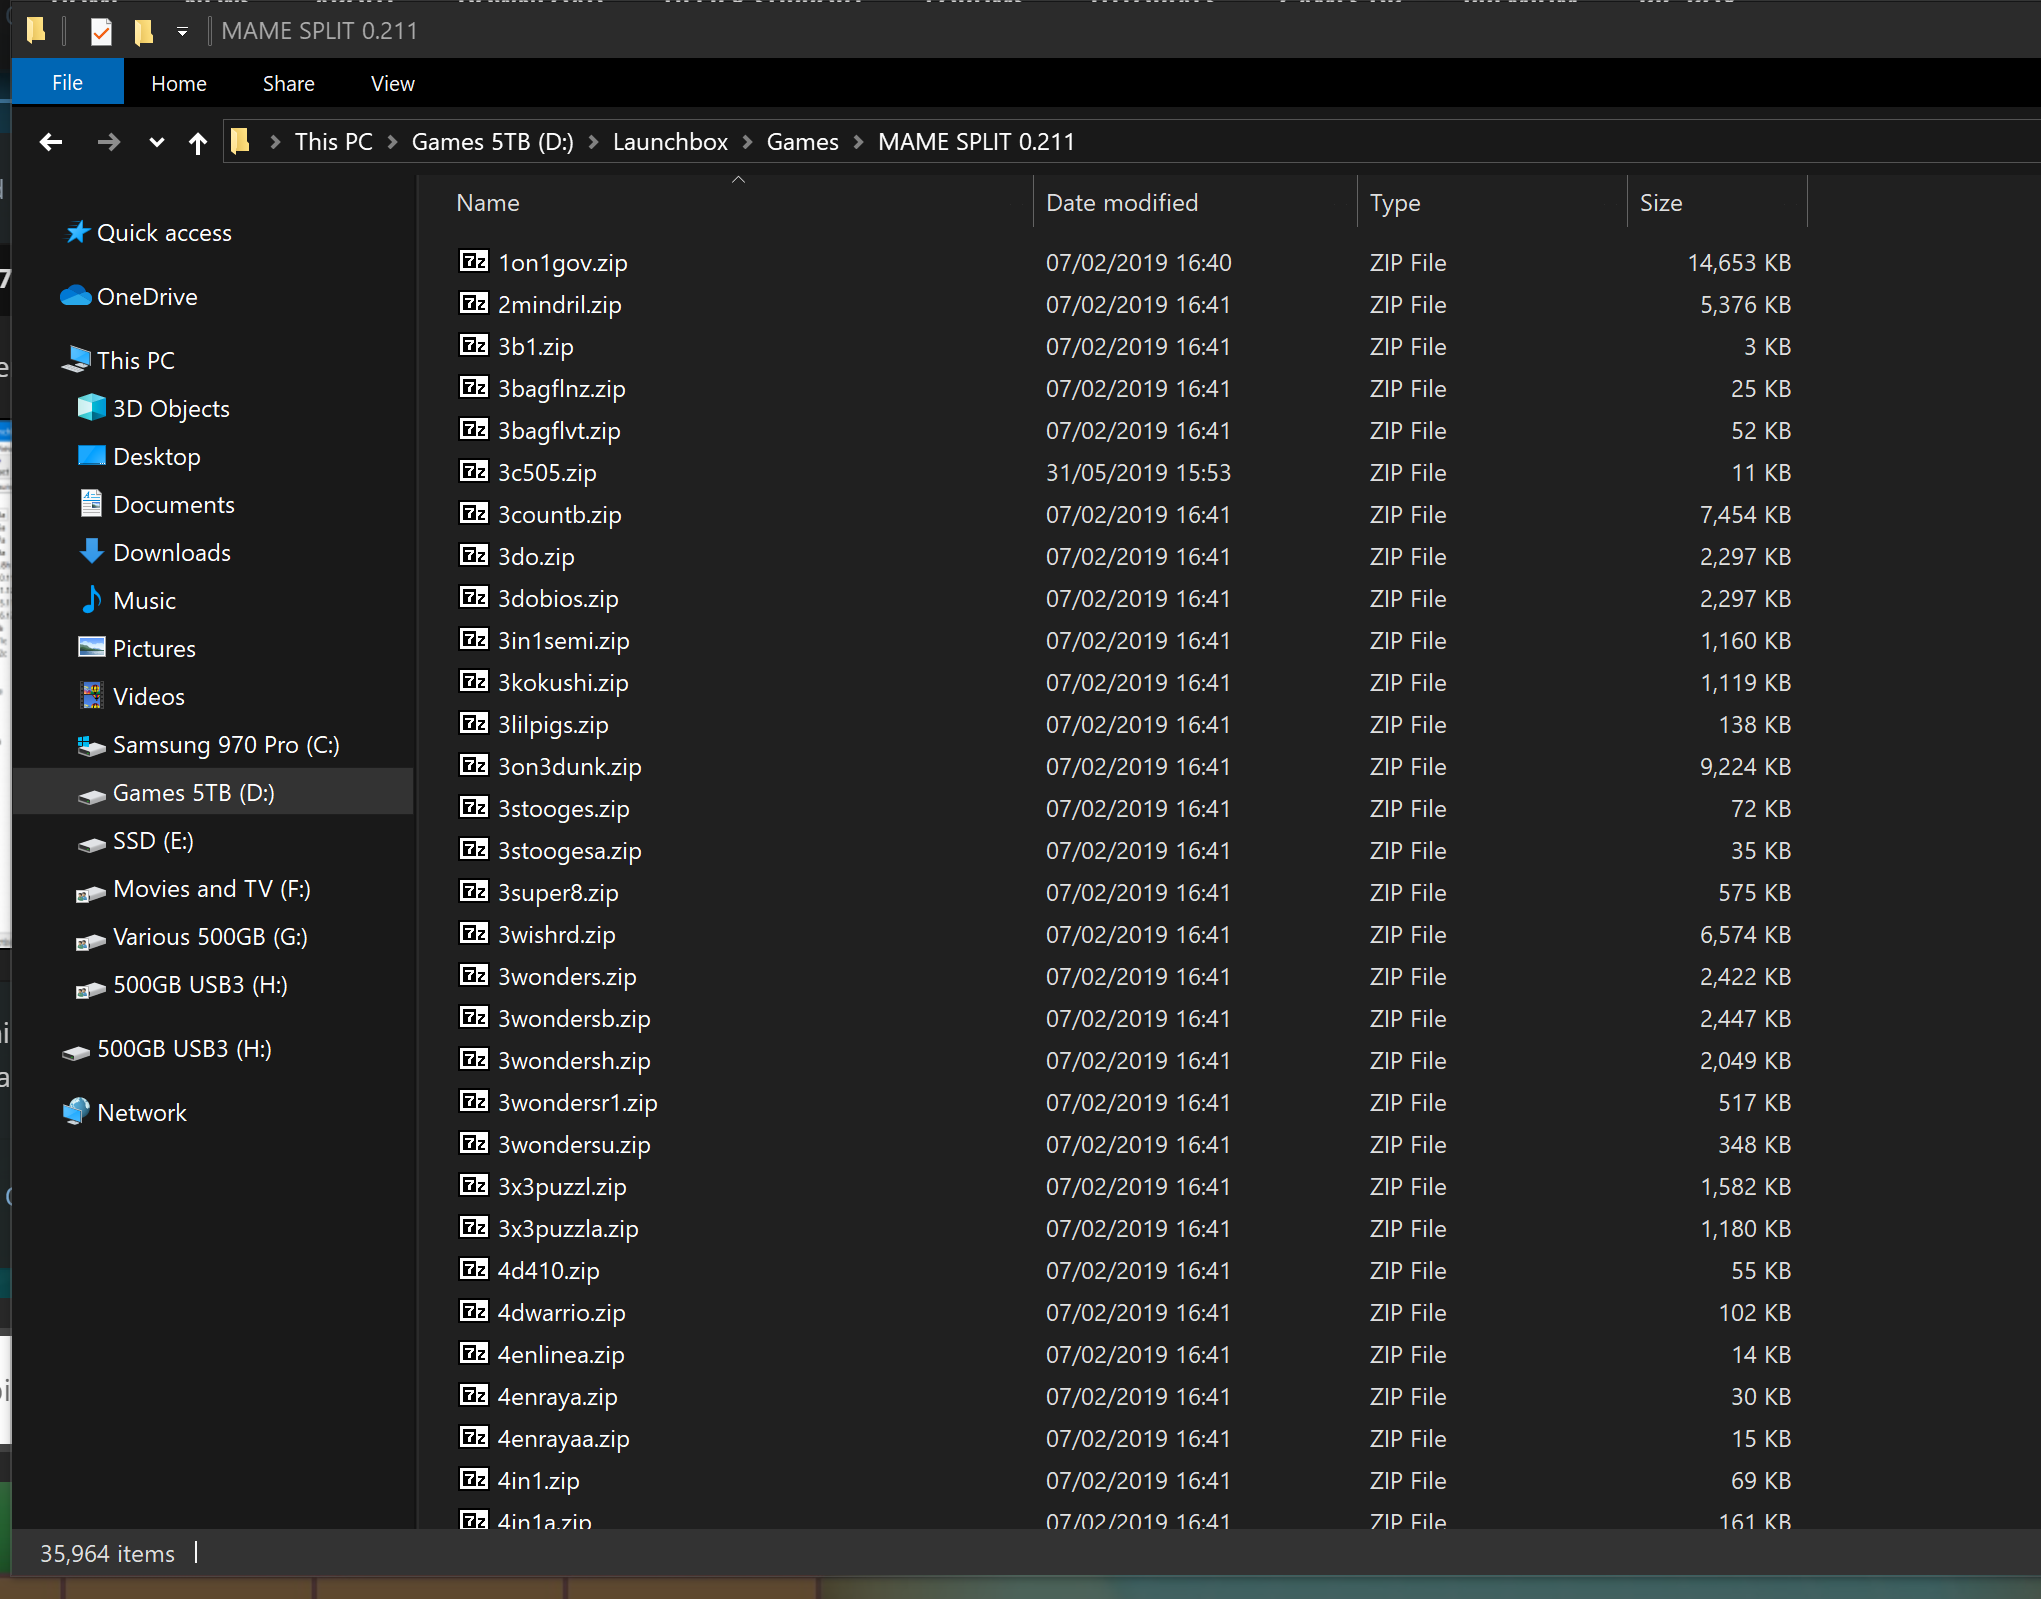
Task: Click the Back navigation arrow
Action: point(51,142)
